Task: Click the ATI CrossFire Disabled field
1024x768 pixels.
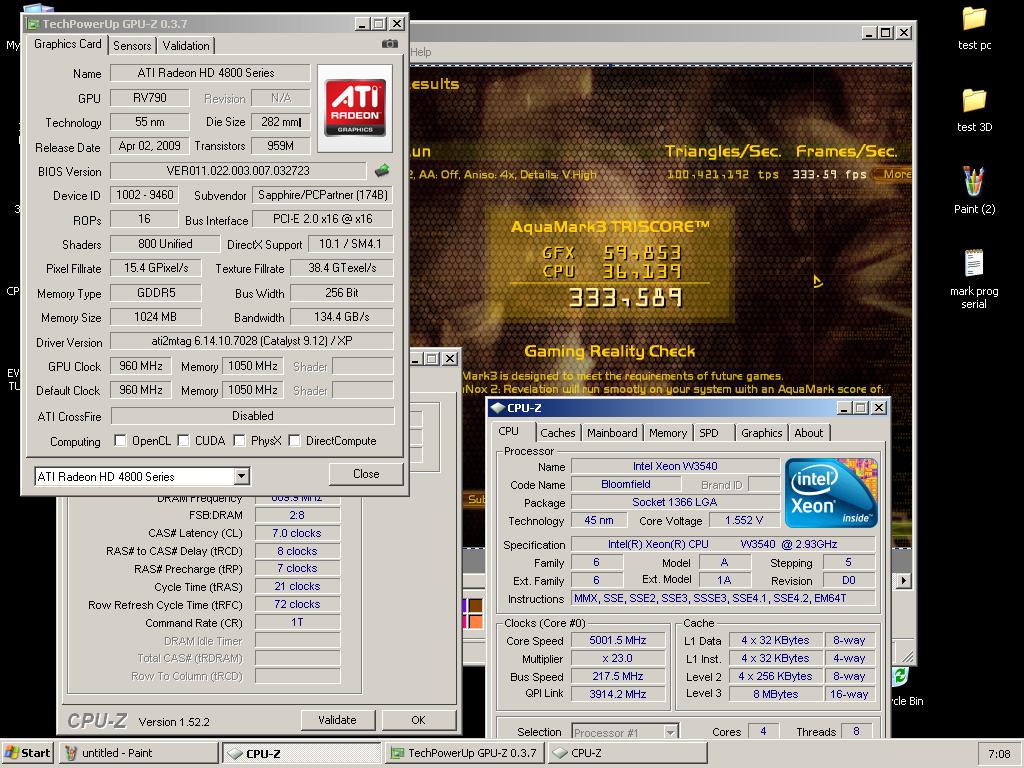Action: click(x=252, y=416)
